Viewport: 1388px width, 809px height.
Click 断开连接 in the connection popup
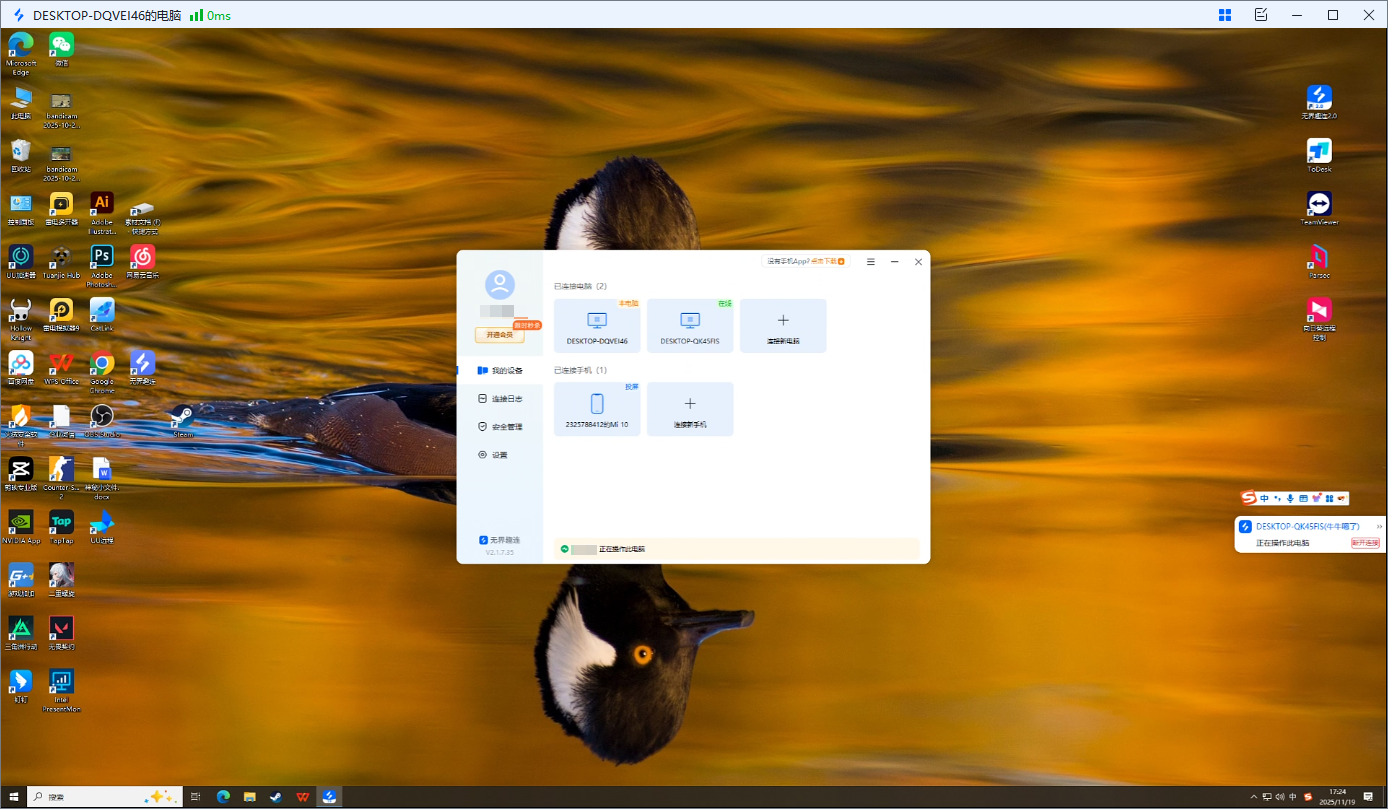tap(1365, 543)
